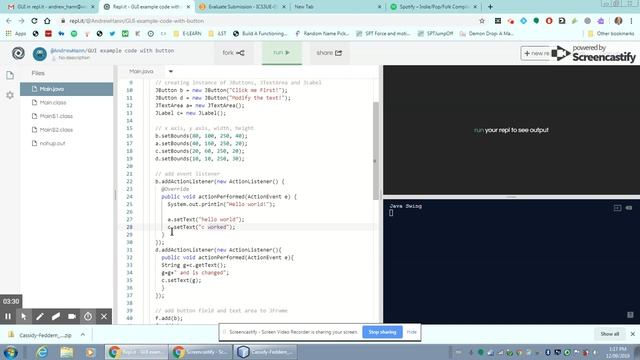
Task: Close the downloads bar
Action: click(x=632, y=334)
